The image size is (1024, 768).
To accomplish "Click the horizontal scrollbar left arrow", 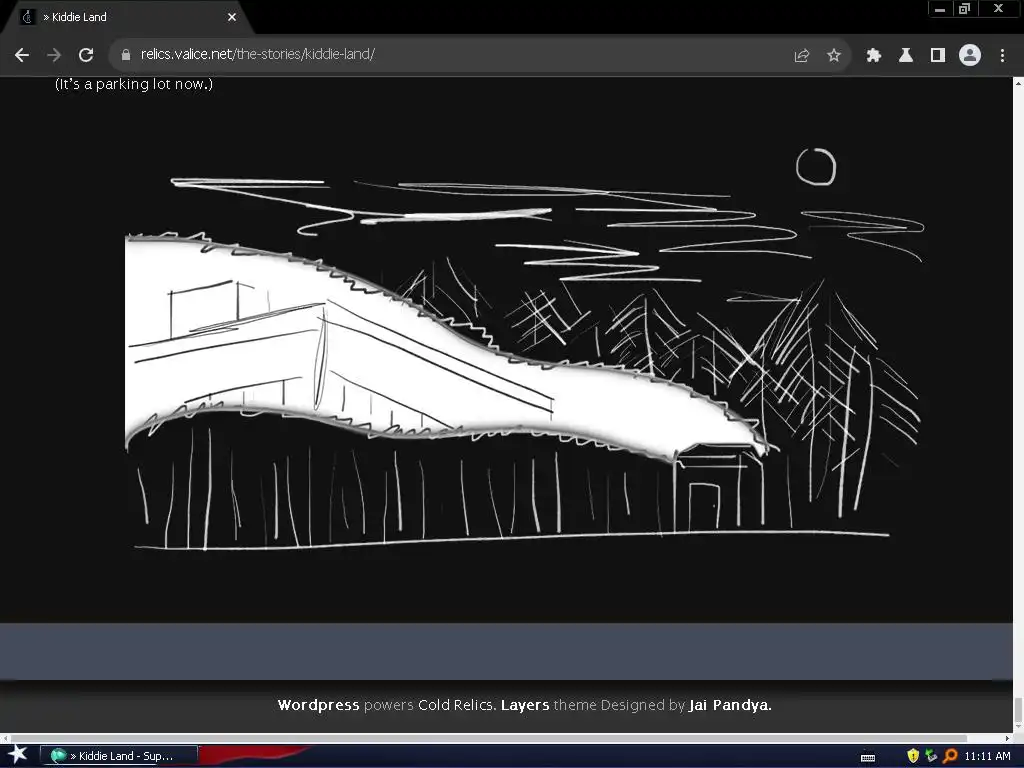I will coord(5,739).
